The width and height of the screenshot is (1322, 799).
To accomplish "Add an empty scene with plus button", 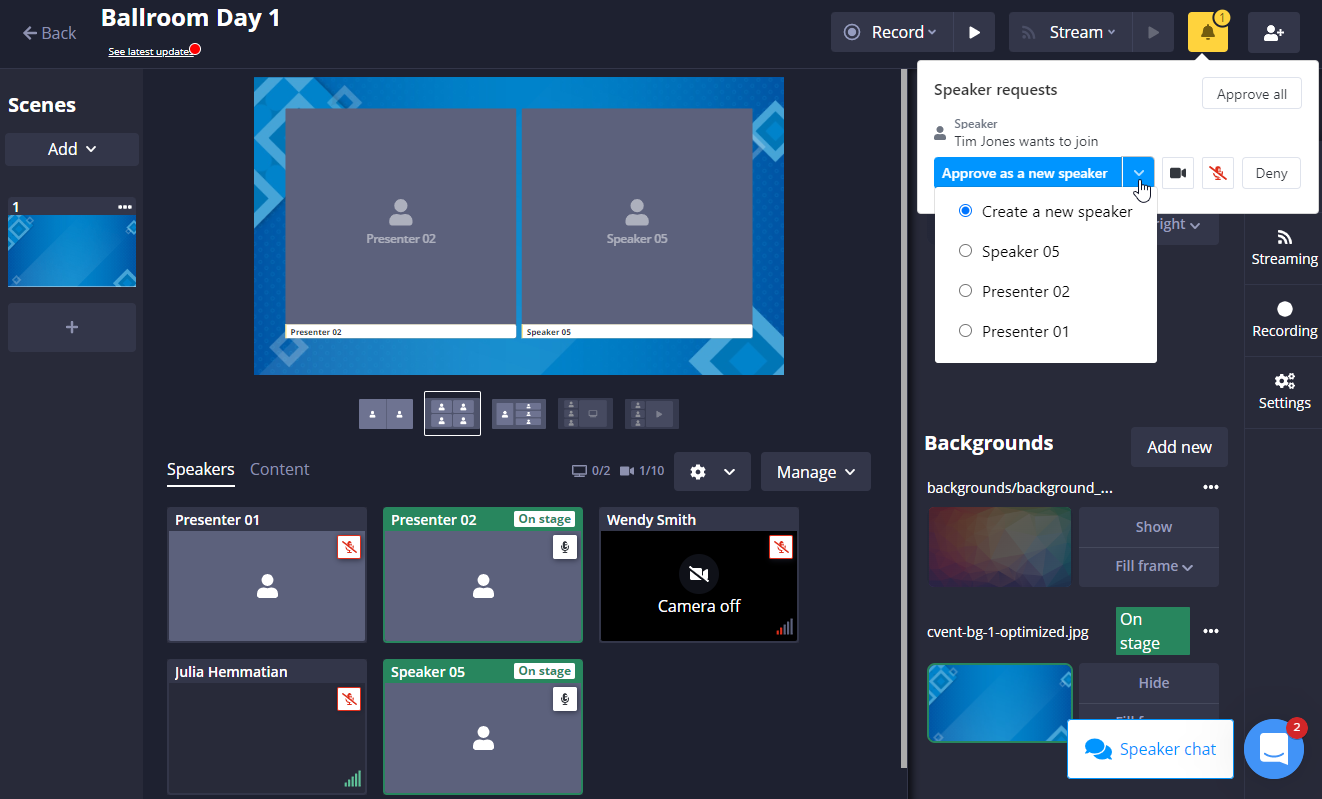I will [x=71, y=327].
